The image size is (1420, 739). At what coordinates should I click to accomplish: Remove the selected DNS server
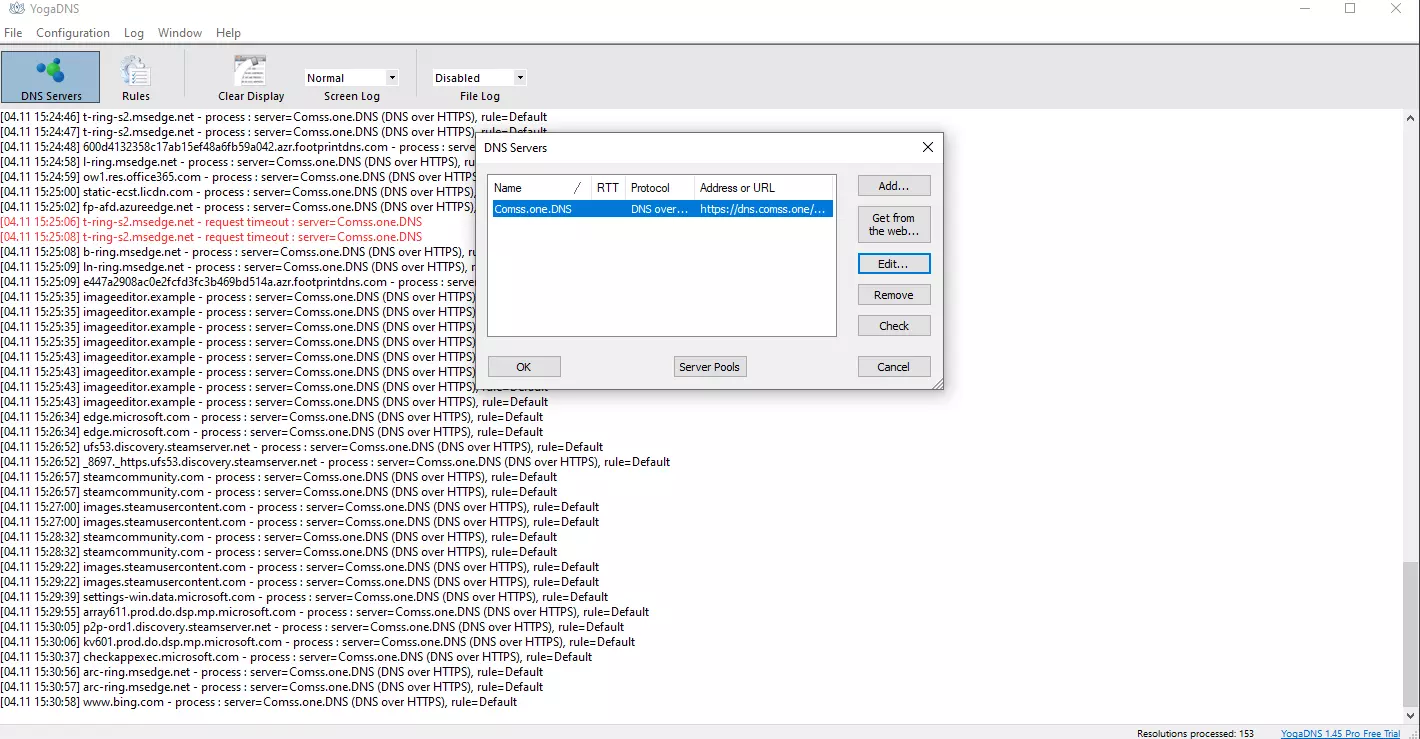coord(894,295)
